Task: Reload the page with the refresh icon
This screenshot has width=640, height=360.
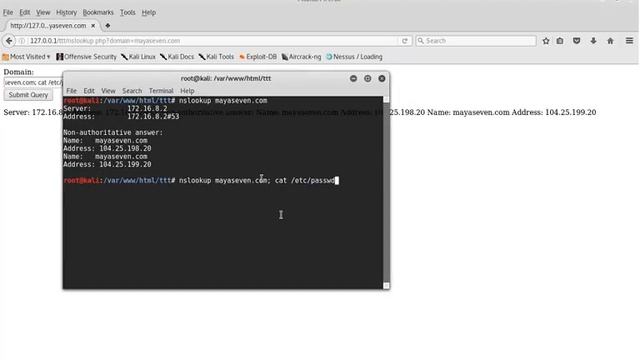Action: [x=404, y=41]
